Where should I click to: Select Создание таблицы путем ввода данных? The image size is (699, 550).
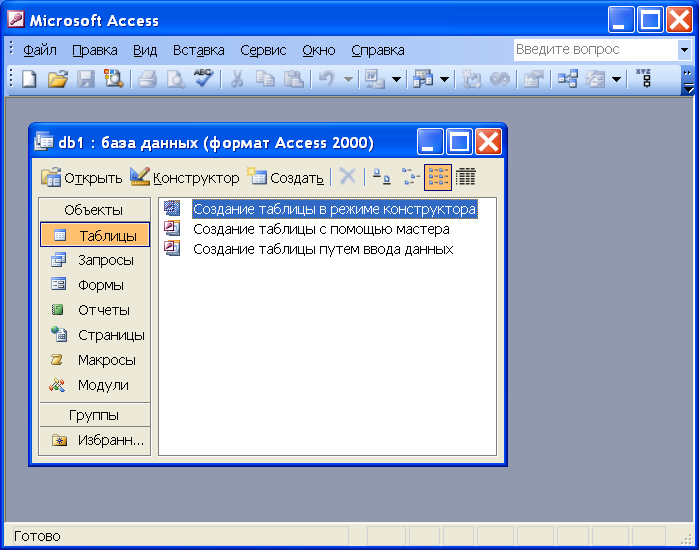(x=308, y=249)
